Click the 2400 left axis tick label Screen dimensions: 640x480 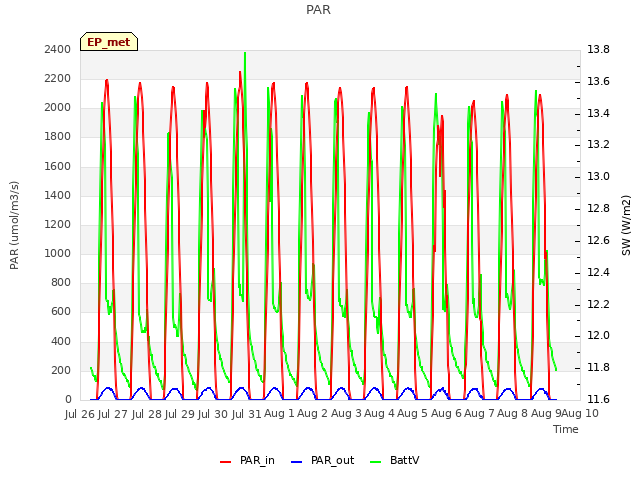tap(58, 49)
